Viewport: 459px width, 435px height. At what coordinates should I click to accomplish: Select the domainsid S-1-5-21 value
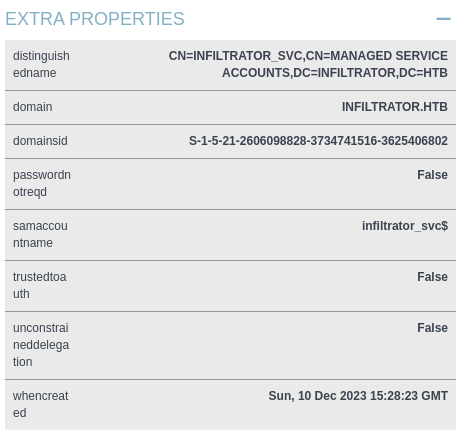click(x=318, y=141)
